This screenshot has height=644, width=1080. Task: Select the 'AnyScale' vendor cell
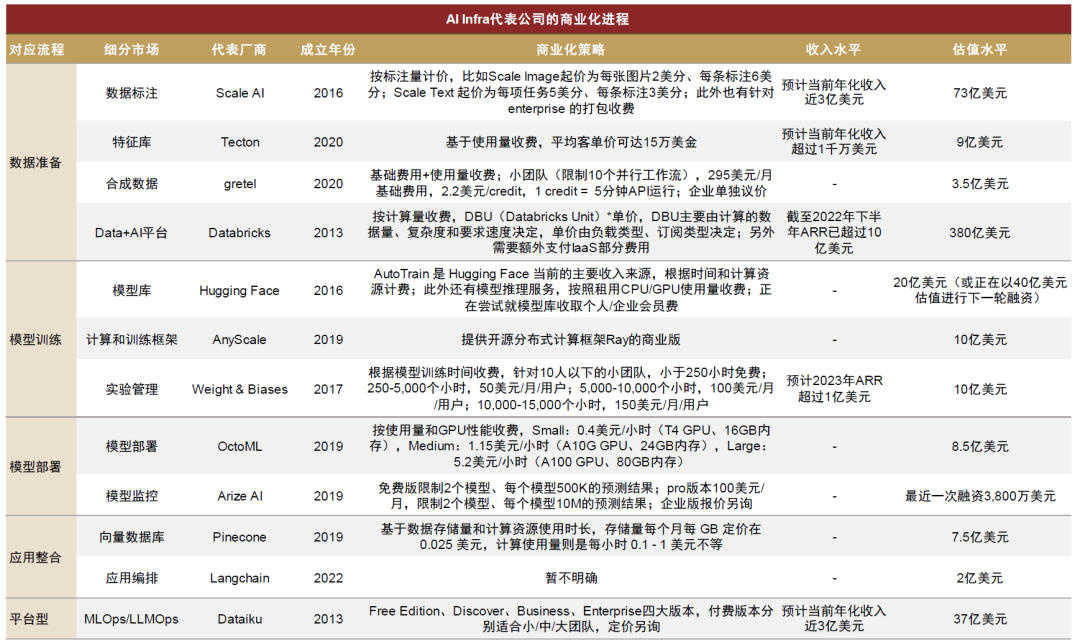coord(240,340)
